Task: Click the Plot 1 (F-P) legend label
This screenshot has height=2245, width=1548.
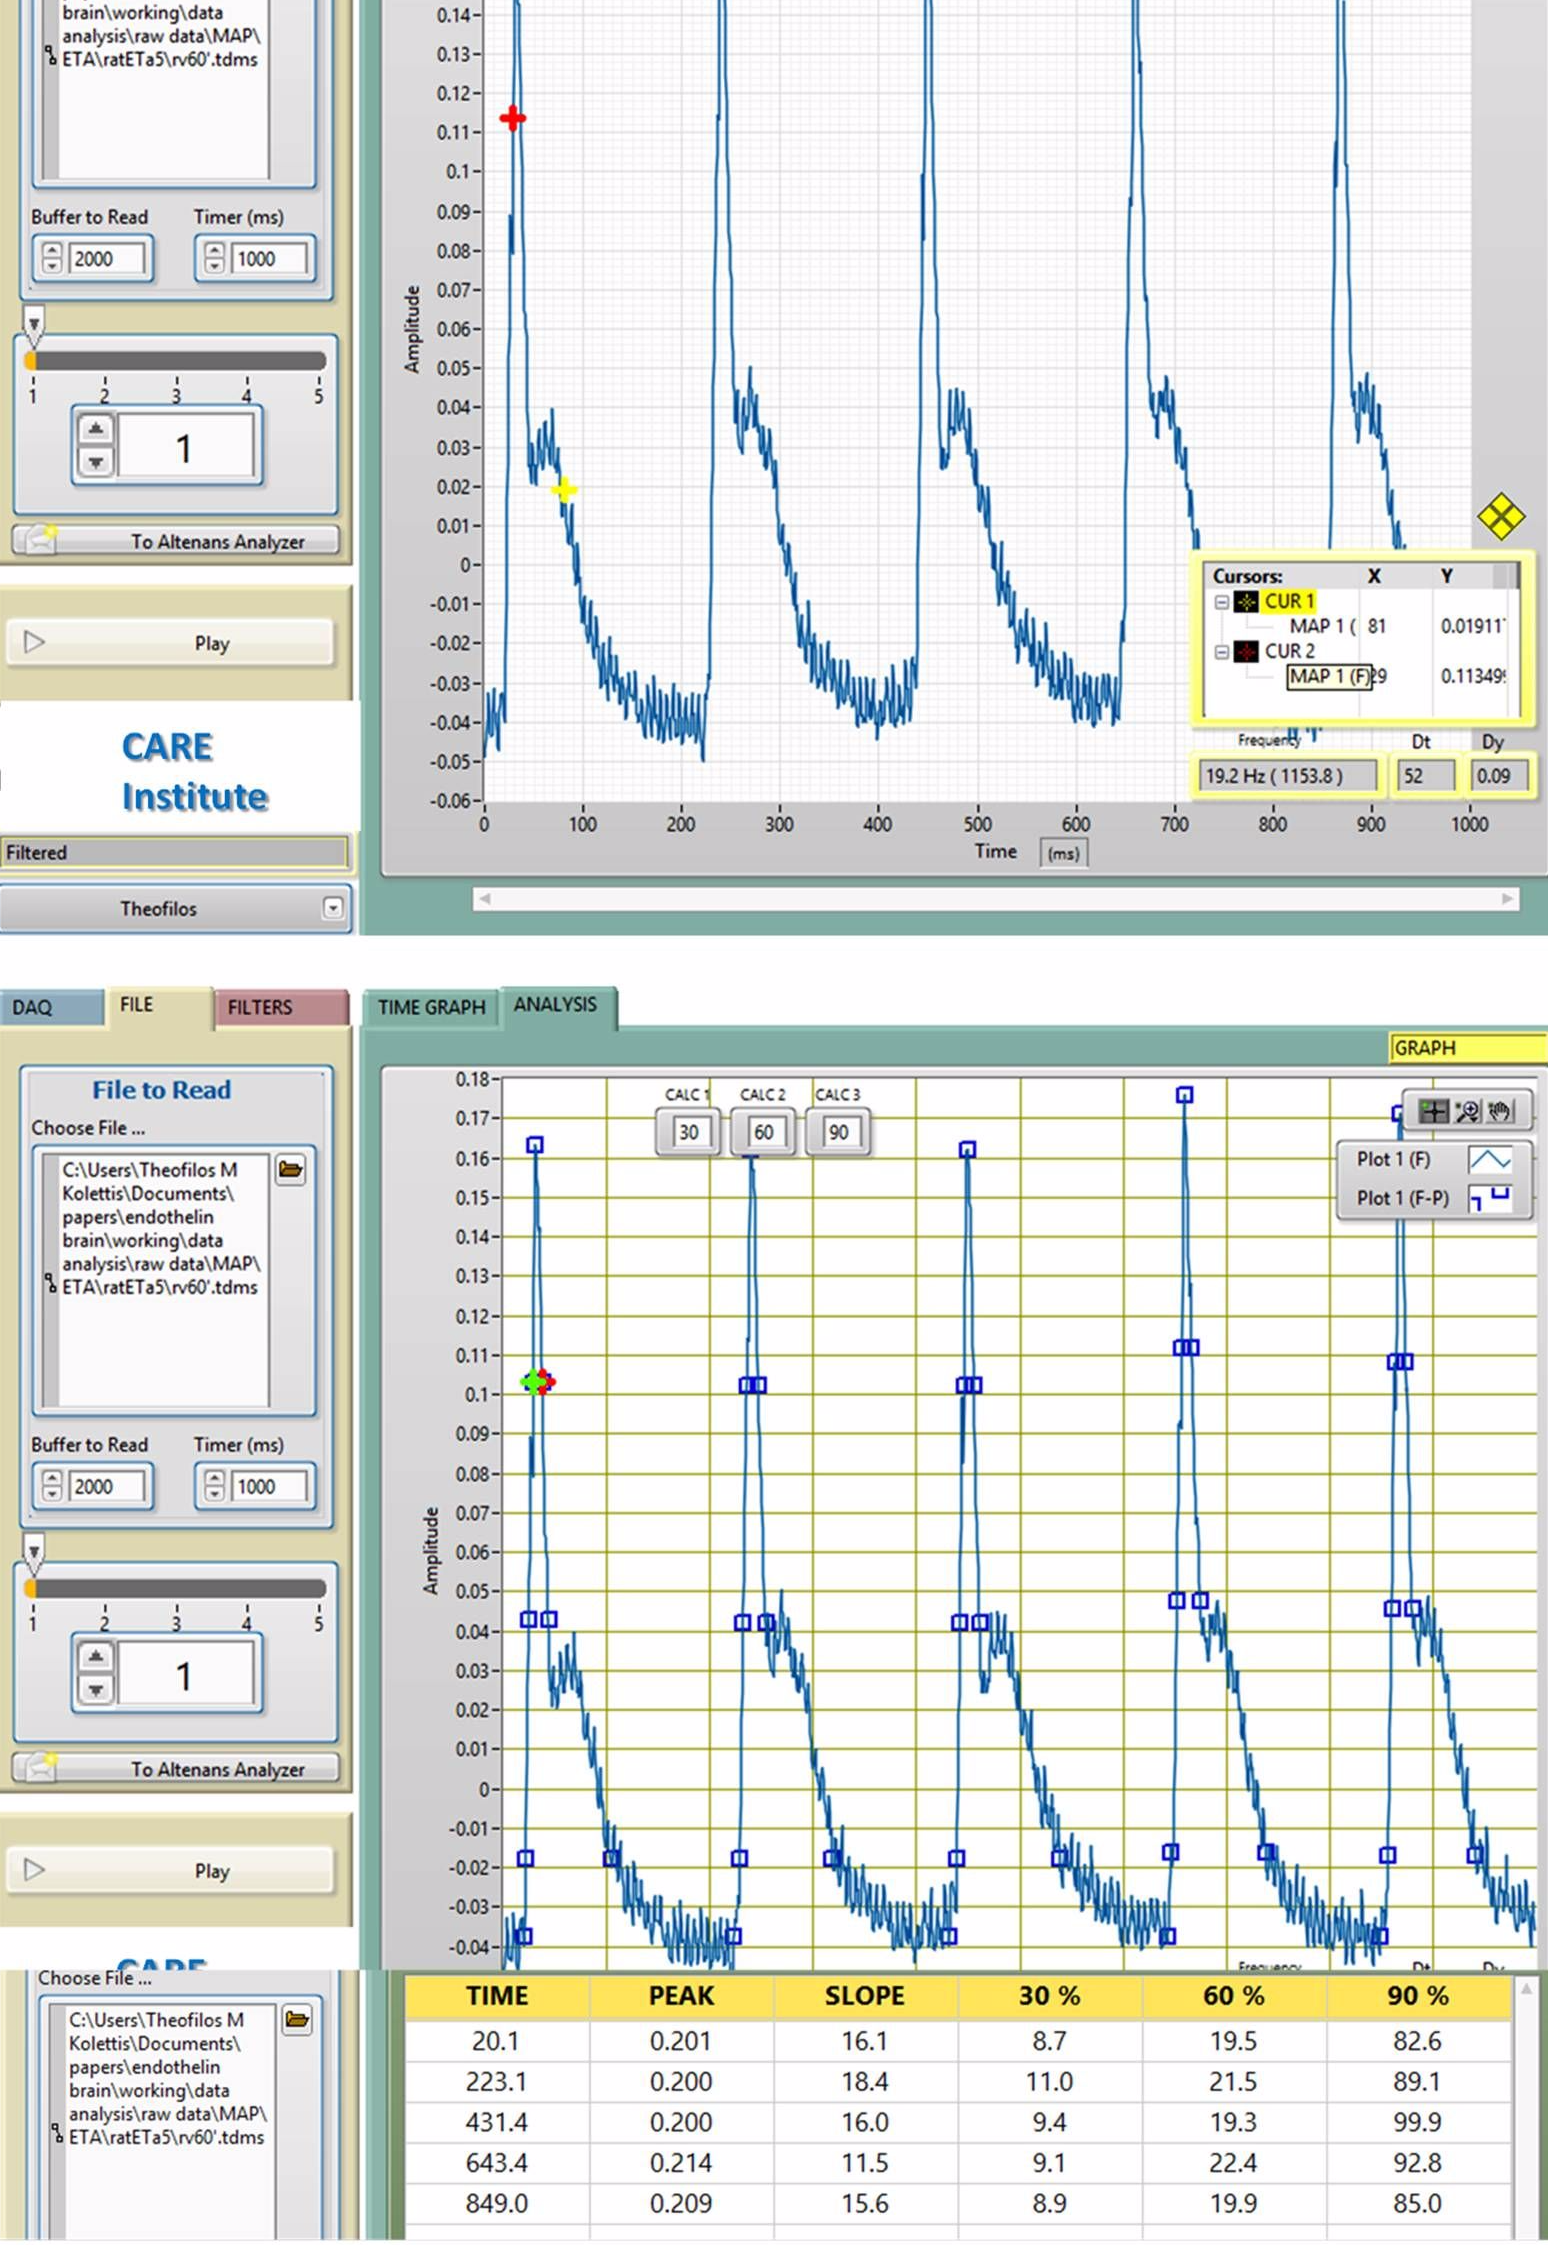Action: click(x=1402, y=1197)
